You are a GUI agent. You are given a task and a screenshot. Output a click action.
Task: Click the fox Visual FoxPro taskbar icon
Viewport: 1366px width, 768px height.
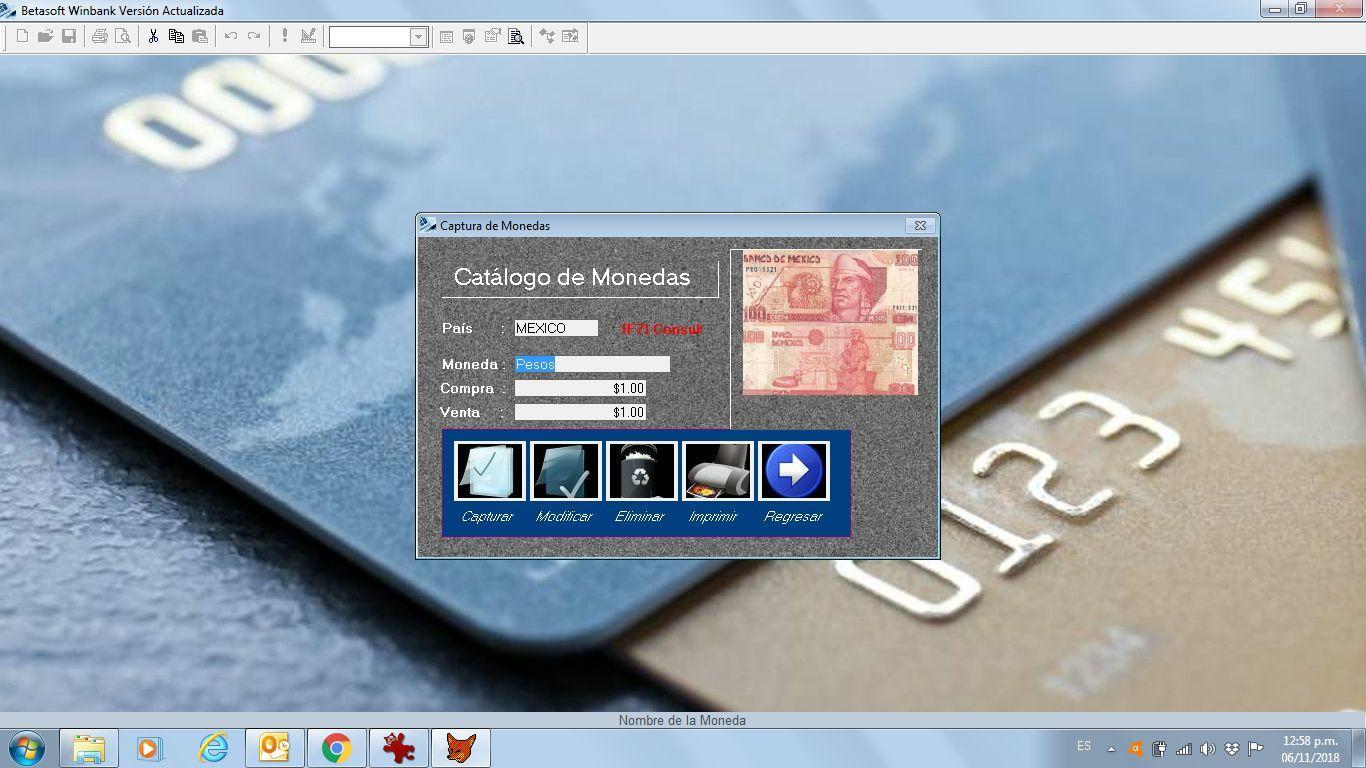coord(461,748)
